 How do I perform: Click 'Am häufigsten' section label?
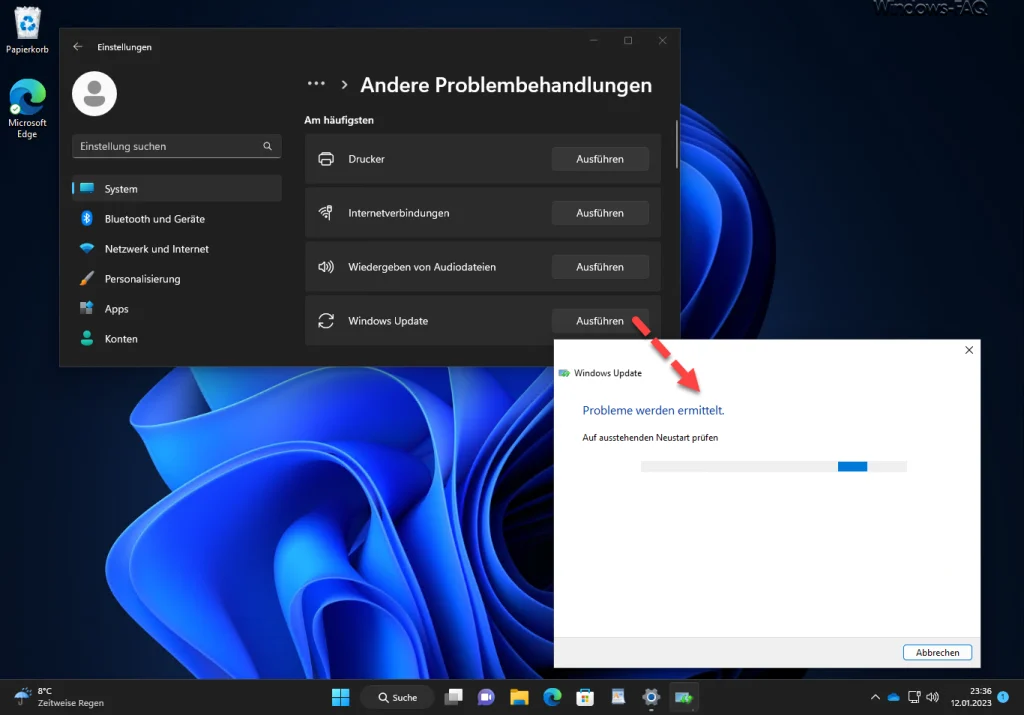[x=339, y=120]
